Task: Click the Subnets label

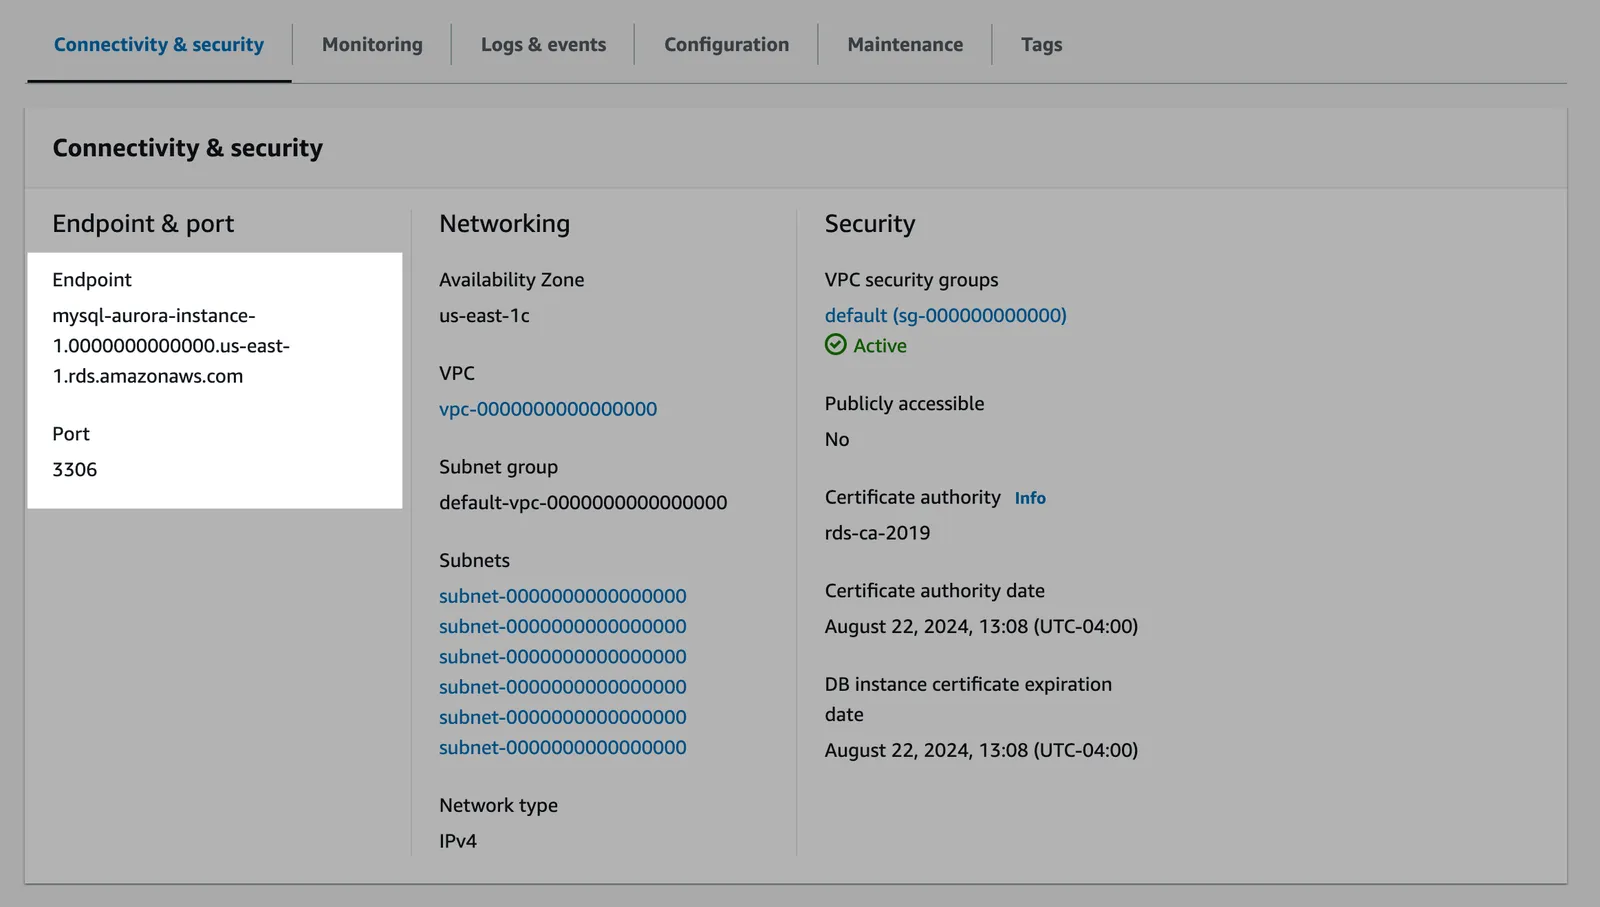Action: click(474, 560)
